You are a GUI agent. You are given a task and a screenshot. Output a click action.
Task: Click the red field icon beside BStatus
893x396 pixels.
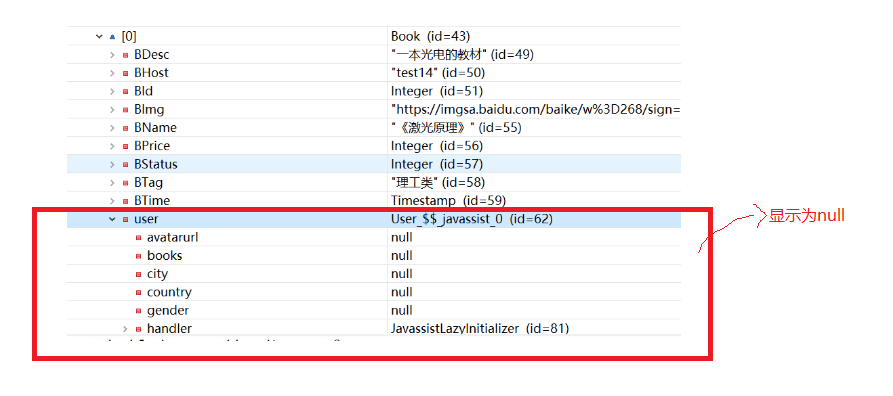coord(125,164)
